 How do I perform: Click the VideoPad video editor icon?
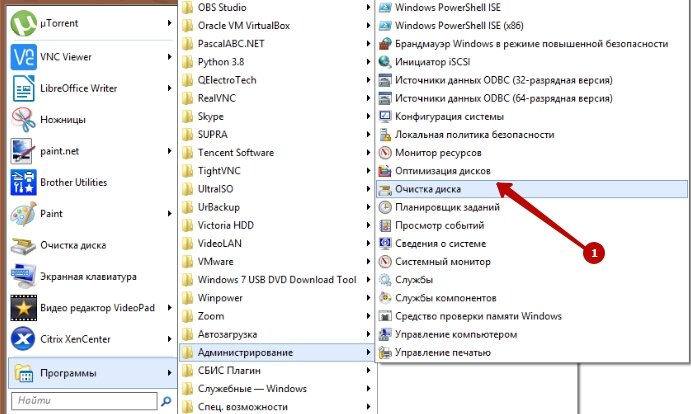[23, 308]
